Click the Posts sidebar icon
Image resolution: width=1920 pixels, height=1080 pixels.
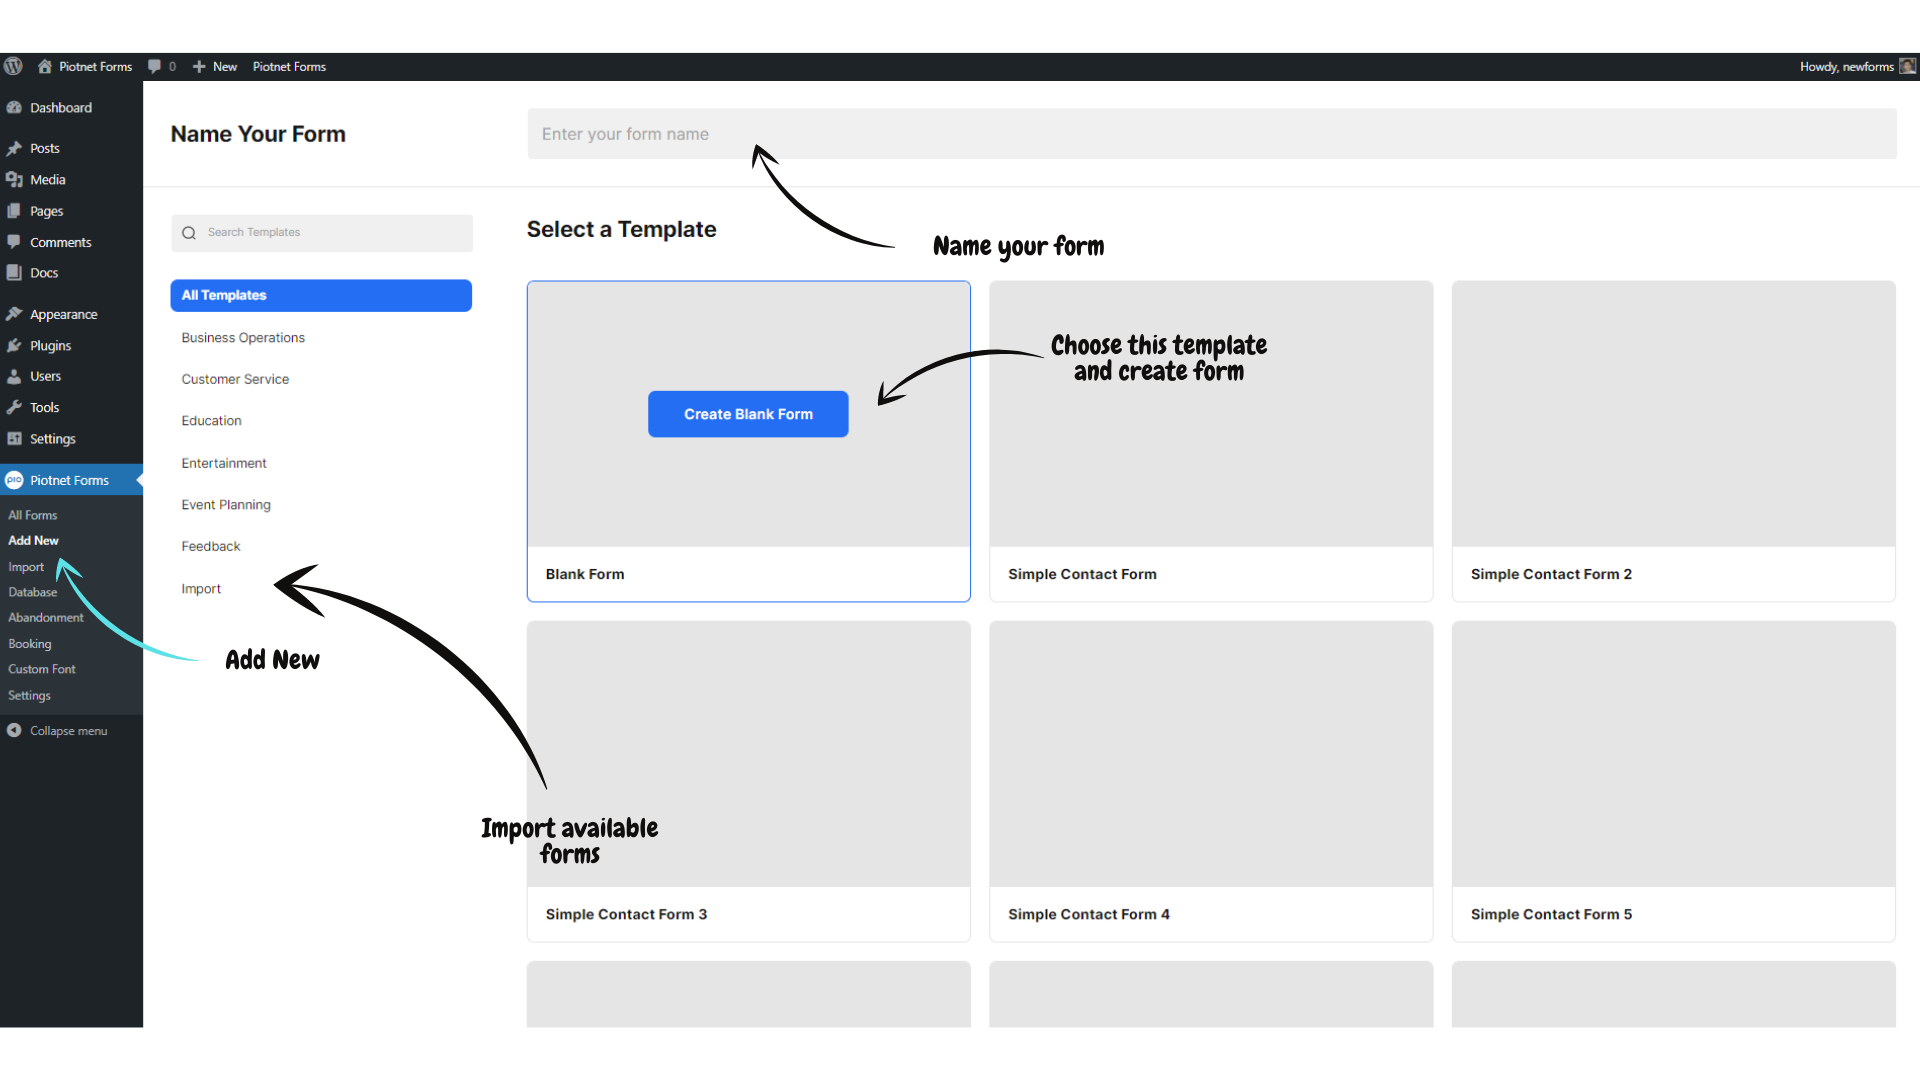[15, 148]
